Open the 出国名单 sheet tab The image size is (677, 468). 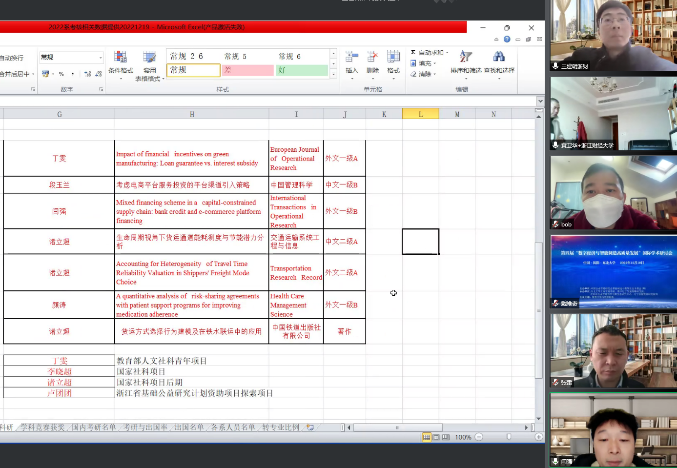click(193, 427)
